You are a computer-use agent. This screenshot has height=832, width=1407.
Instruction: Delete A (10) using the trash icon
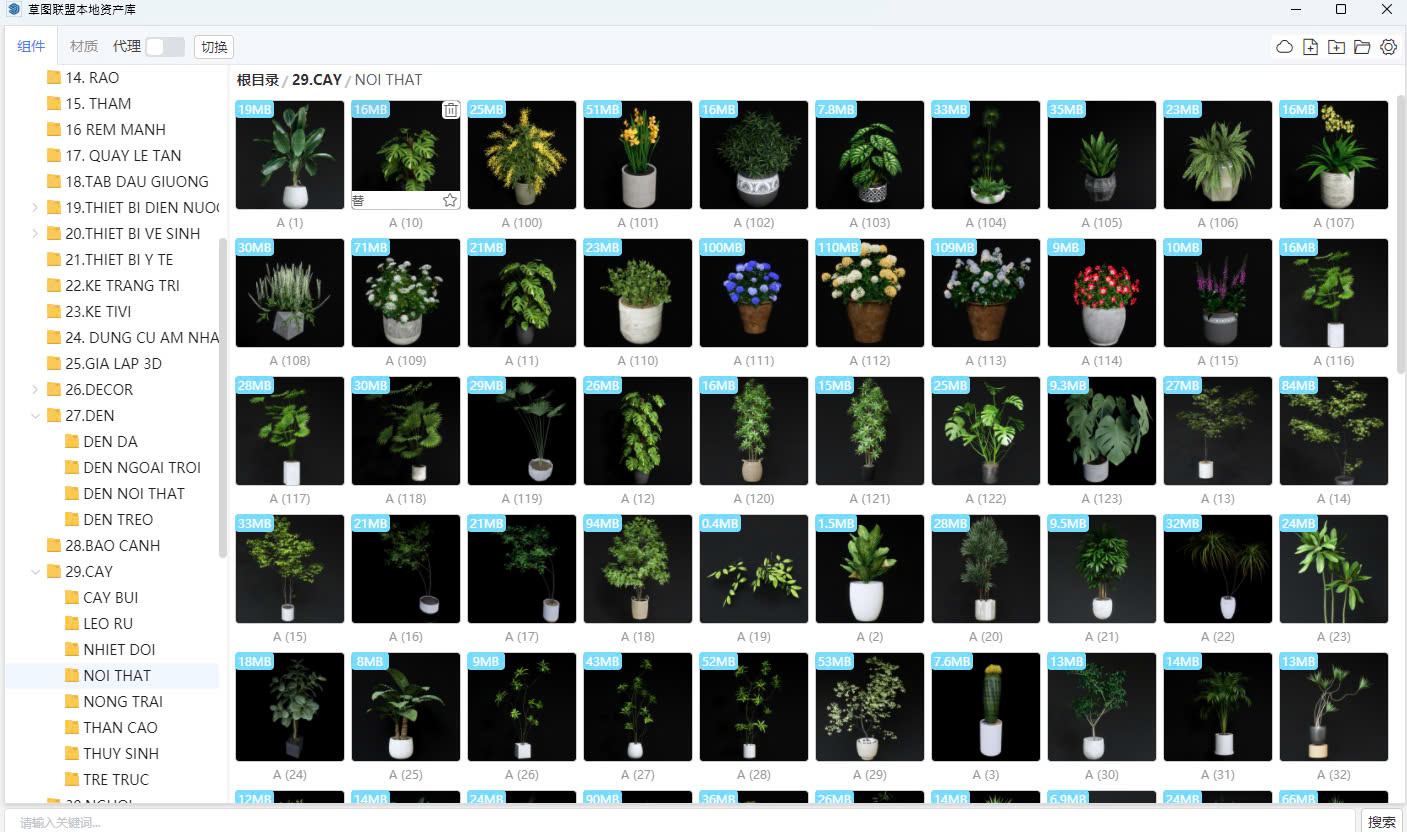451,110
